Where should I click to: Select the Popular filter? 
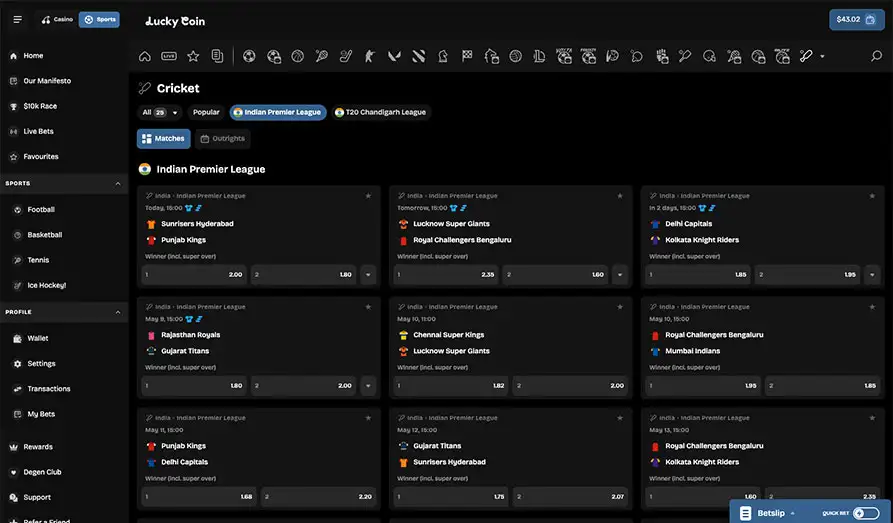[x=206, y=112]
